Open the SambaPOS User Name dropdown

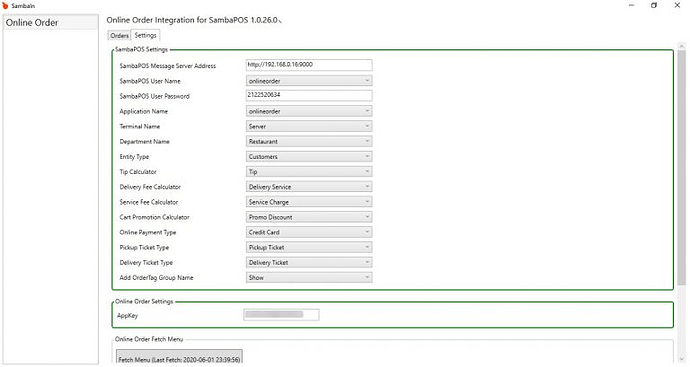(x=309, y=81)
